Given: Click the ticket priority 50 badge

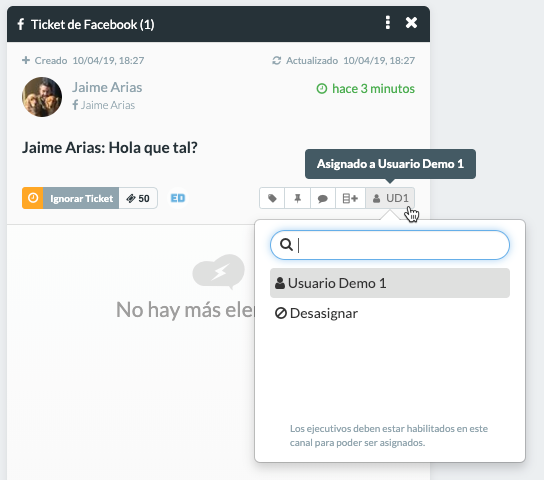Looking at the screenshot, I should (x=138, y=198).
